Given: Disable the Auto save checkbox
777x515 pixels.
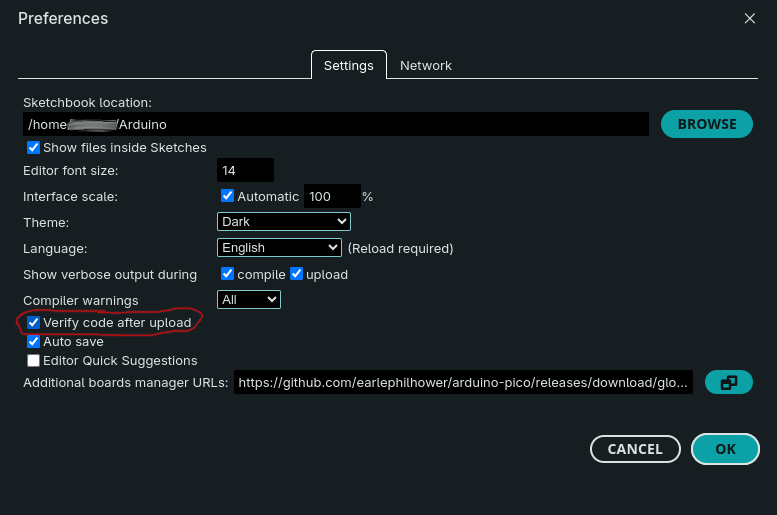Looking at the screenshot, I should click(x=34, y=342).
